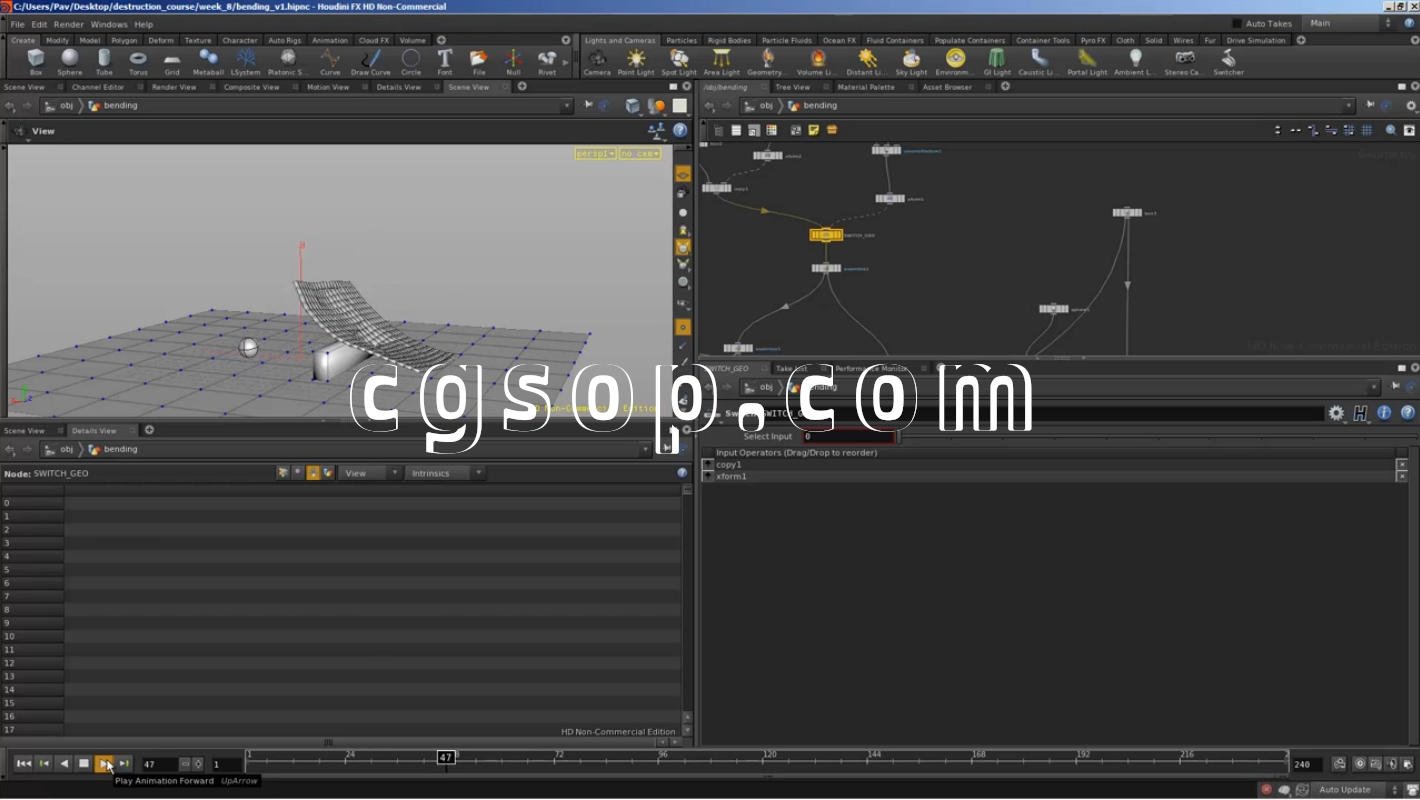Viewport: 1420px width, 800px height.
Task: Click the Select Input value field
Action: click(849, 437)
